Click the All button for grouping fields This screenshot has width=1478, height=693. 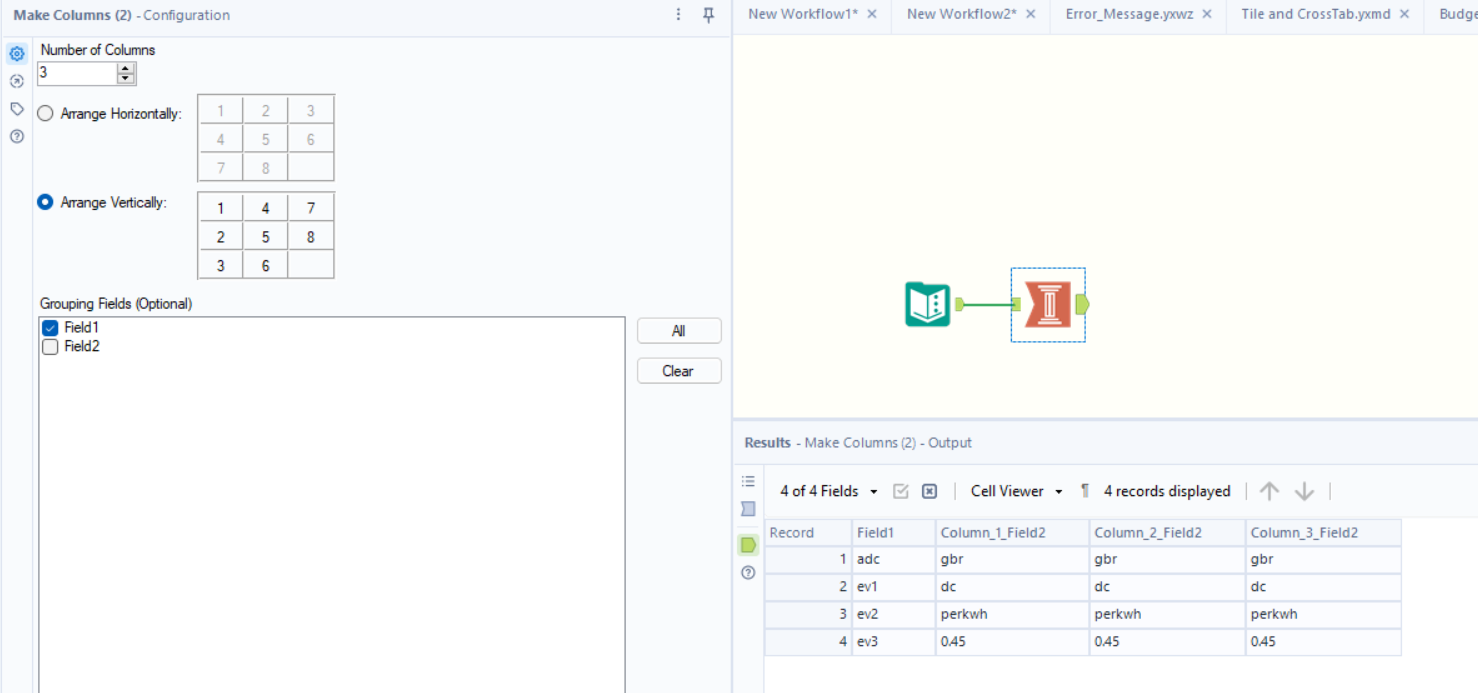tap(679, 330)
